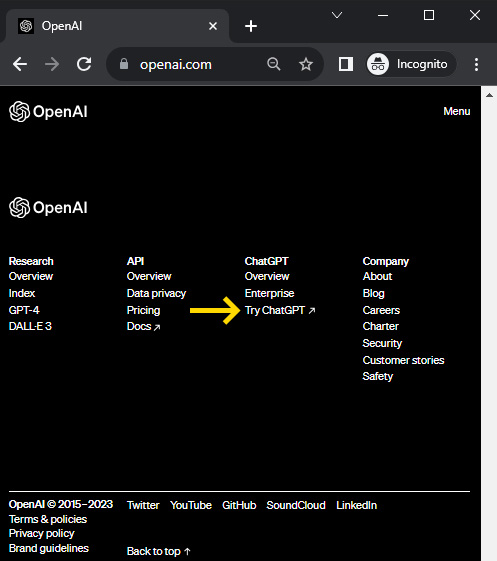The image size is (497, 561).
Task: Minimize the browser window
Action: [383, 15]
